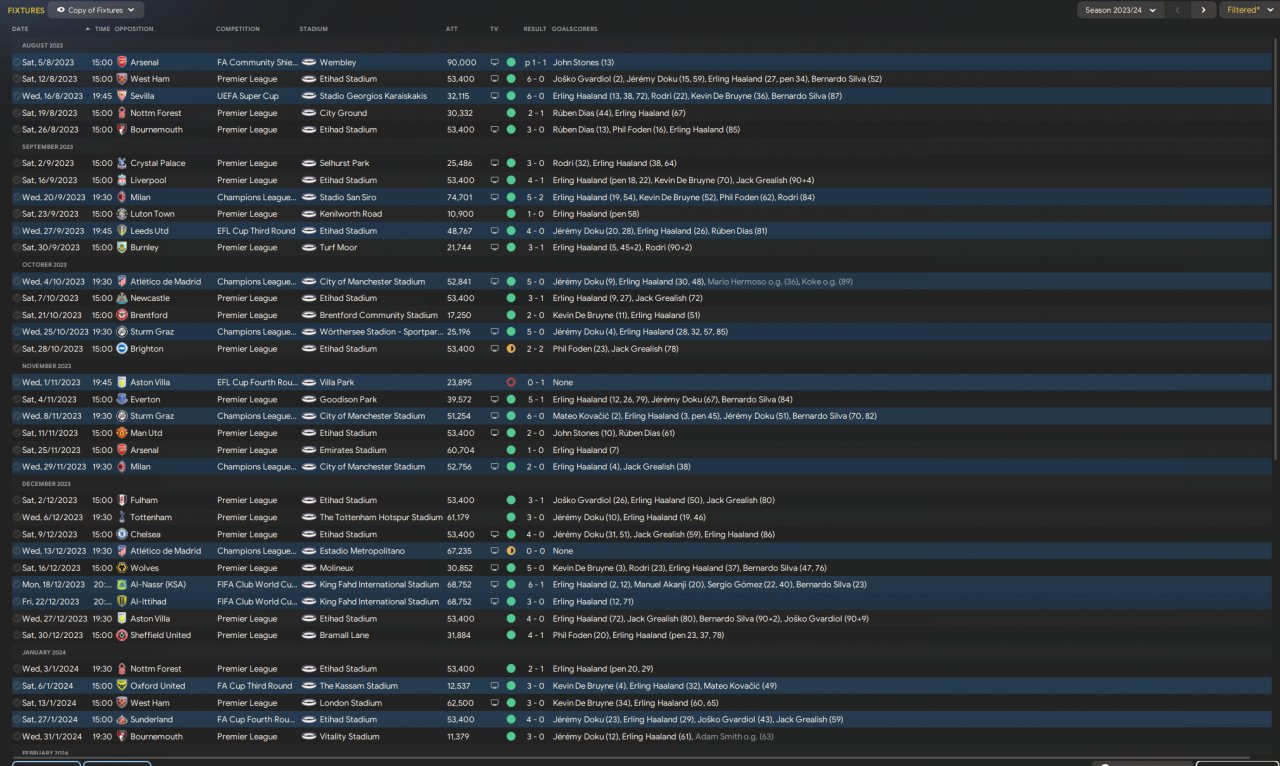Click the Oxford United club badge
Viewport: 1280px width, 766px height.
pyautogui.click(x=122, y=686)
